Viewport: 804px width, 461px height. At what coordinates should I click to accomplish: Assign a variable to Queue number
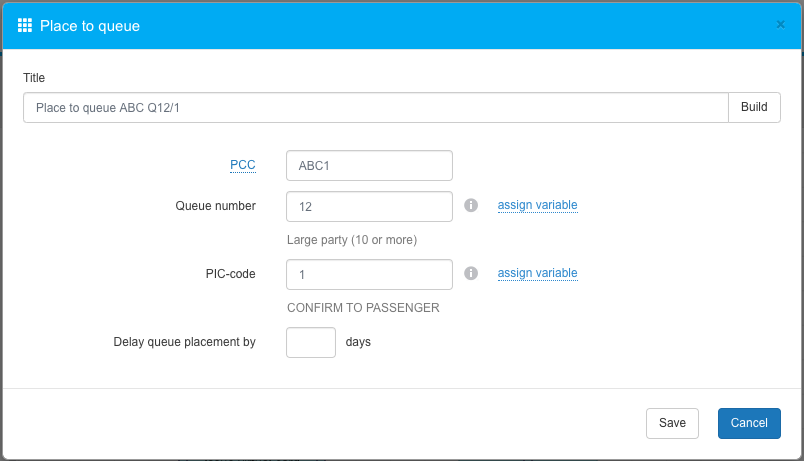(537, 206)
